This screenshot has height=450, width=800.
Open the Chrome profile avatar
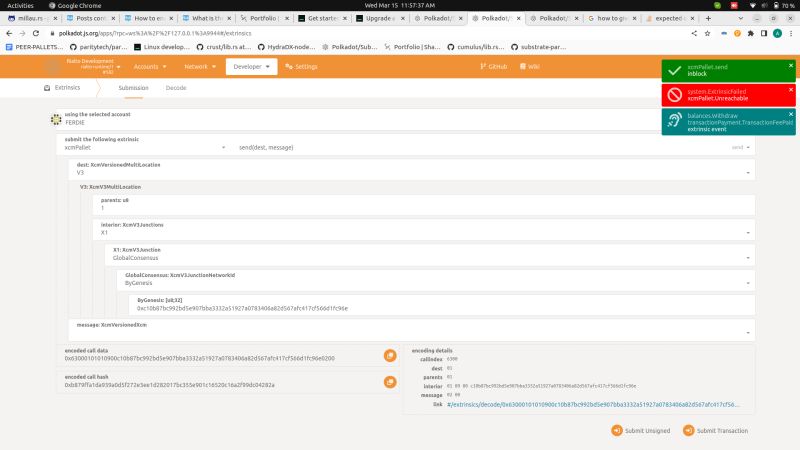tap(777, 33)
